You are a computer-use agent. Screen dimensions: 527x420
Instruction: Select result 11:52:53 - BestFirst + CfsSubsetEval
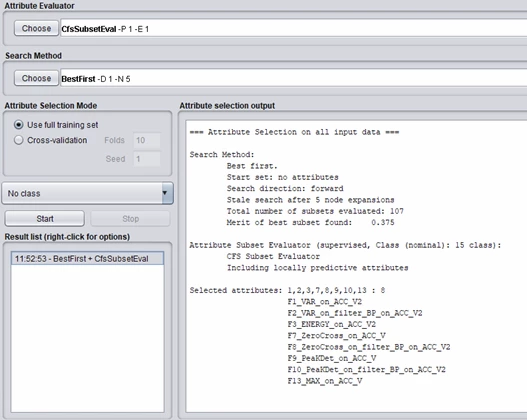click(x=87, y=258)
